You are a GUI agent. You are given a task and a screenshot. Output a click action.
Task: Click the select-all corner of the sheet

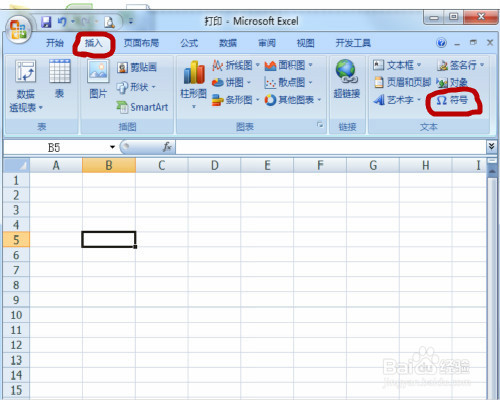coord(16,165)
